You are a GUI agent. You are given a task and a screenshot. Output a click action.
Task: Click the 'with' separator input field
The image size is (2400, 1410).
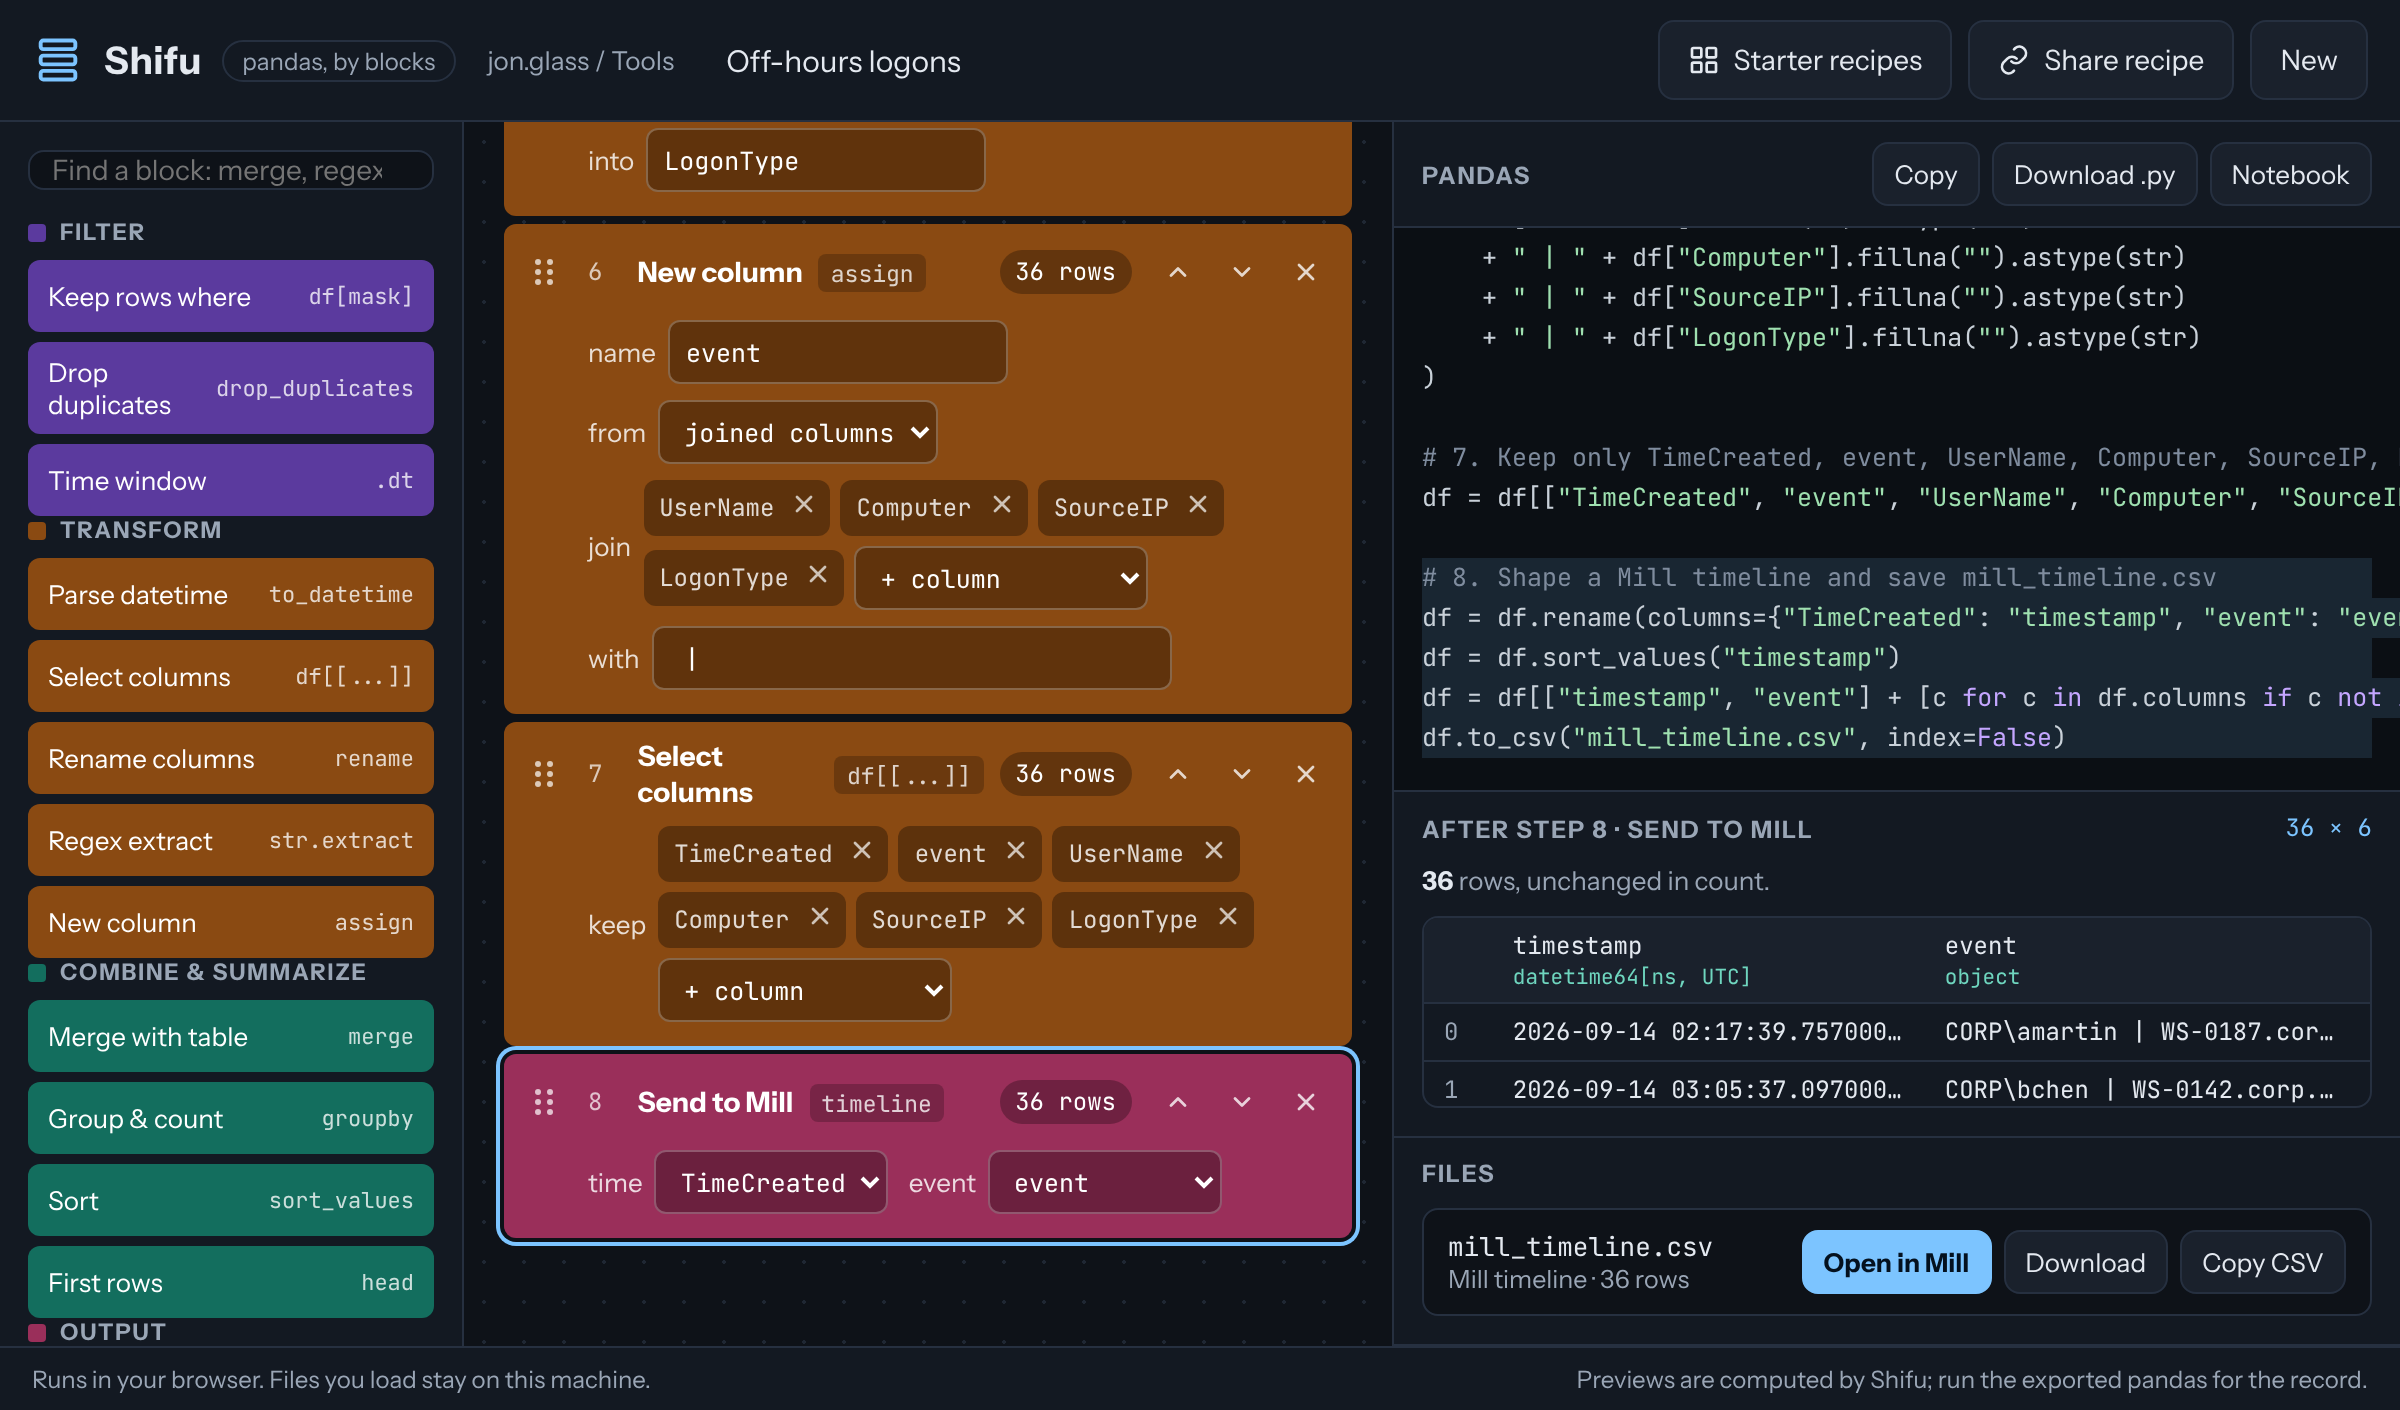(x=912, y=659)
